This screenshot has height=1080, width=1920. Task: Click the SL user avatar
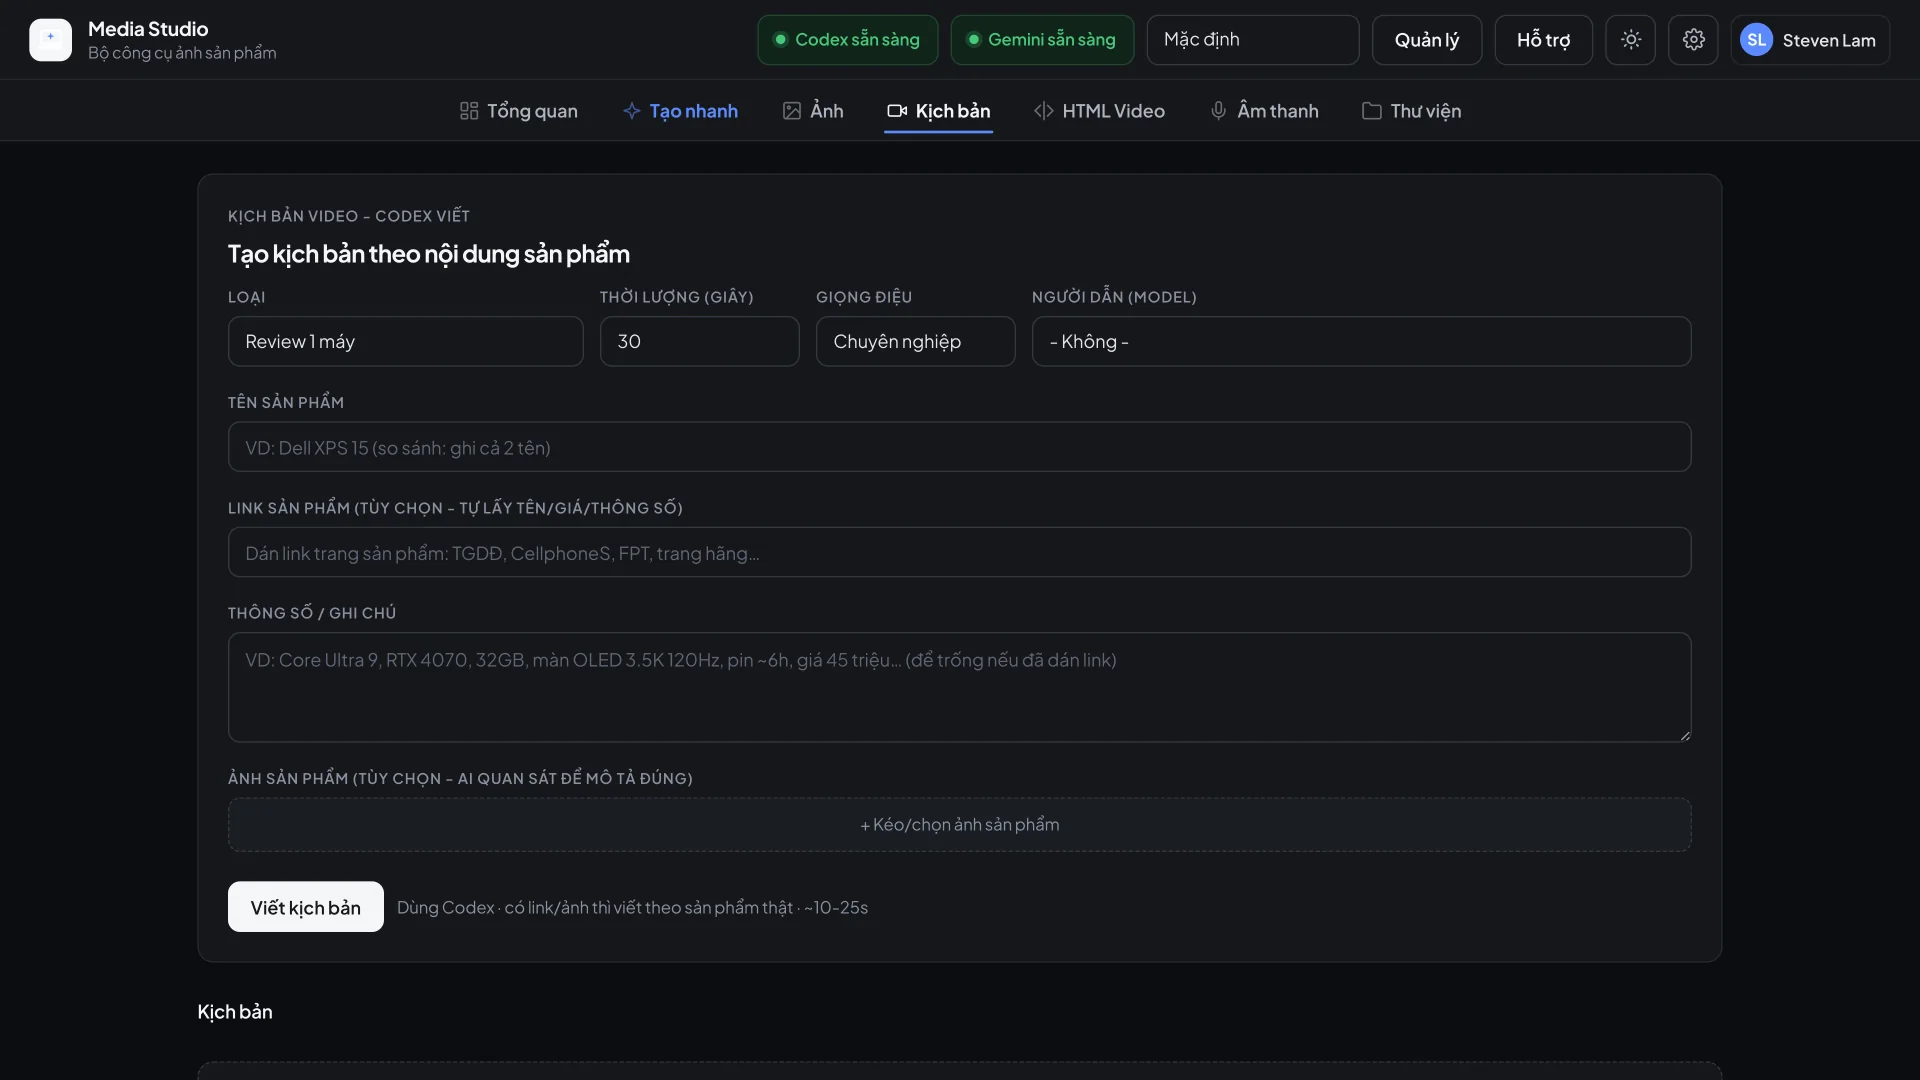[1756, 40]
